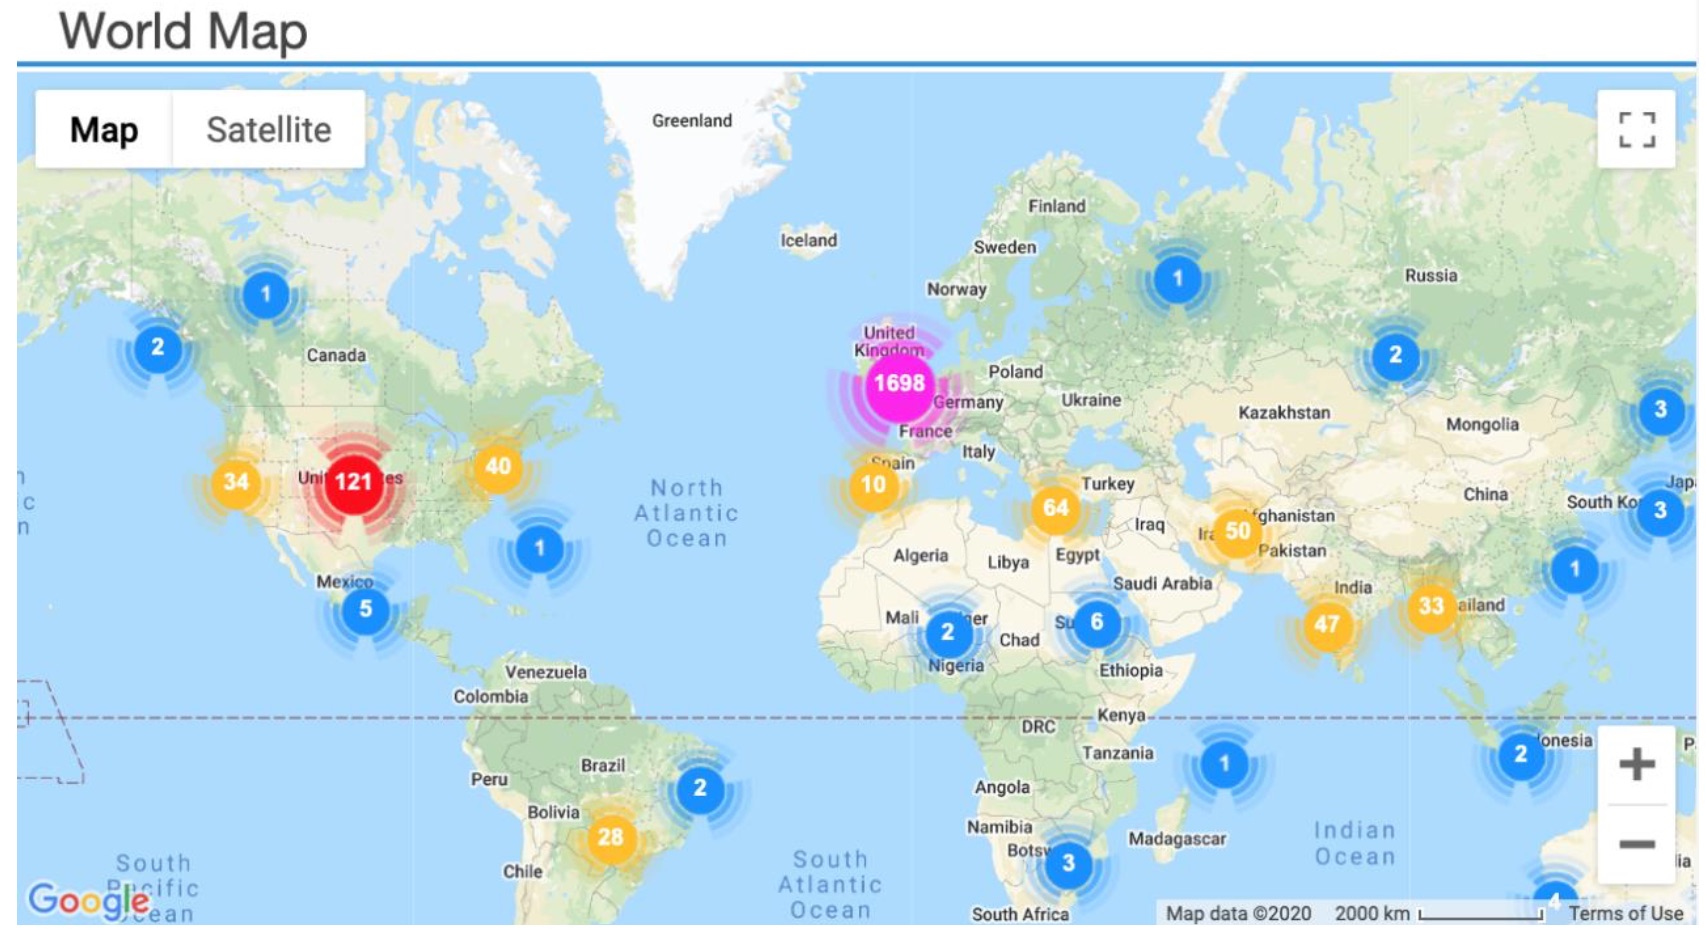The image size is (1706, 950).
Task: Open the red 121 cluster in United States
Action: coord(353,482)
